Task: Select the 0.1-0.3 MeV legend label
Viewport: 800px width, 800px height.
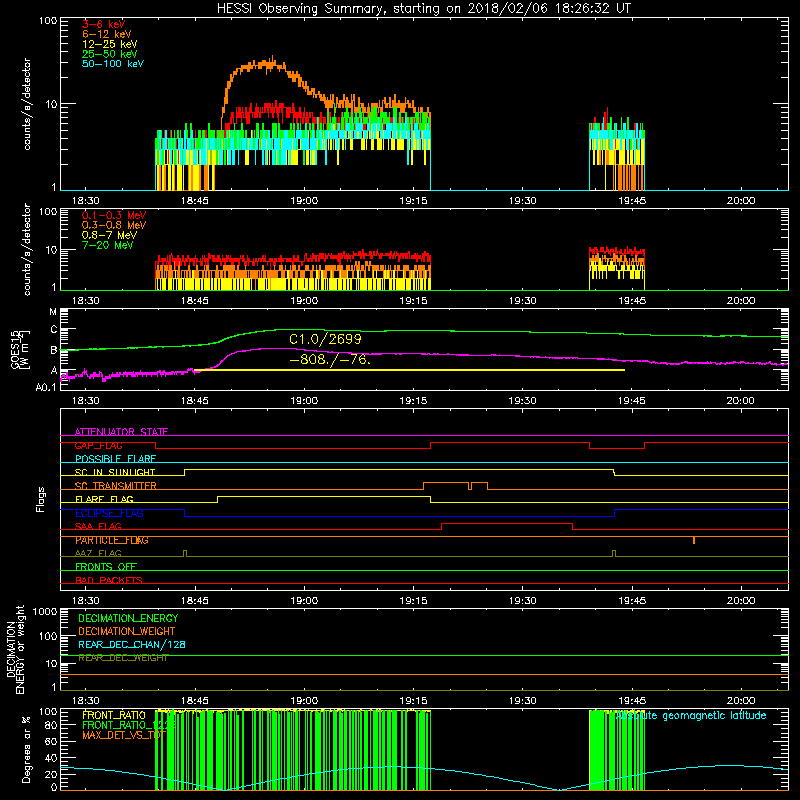Action: 114,215
